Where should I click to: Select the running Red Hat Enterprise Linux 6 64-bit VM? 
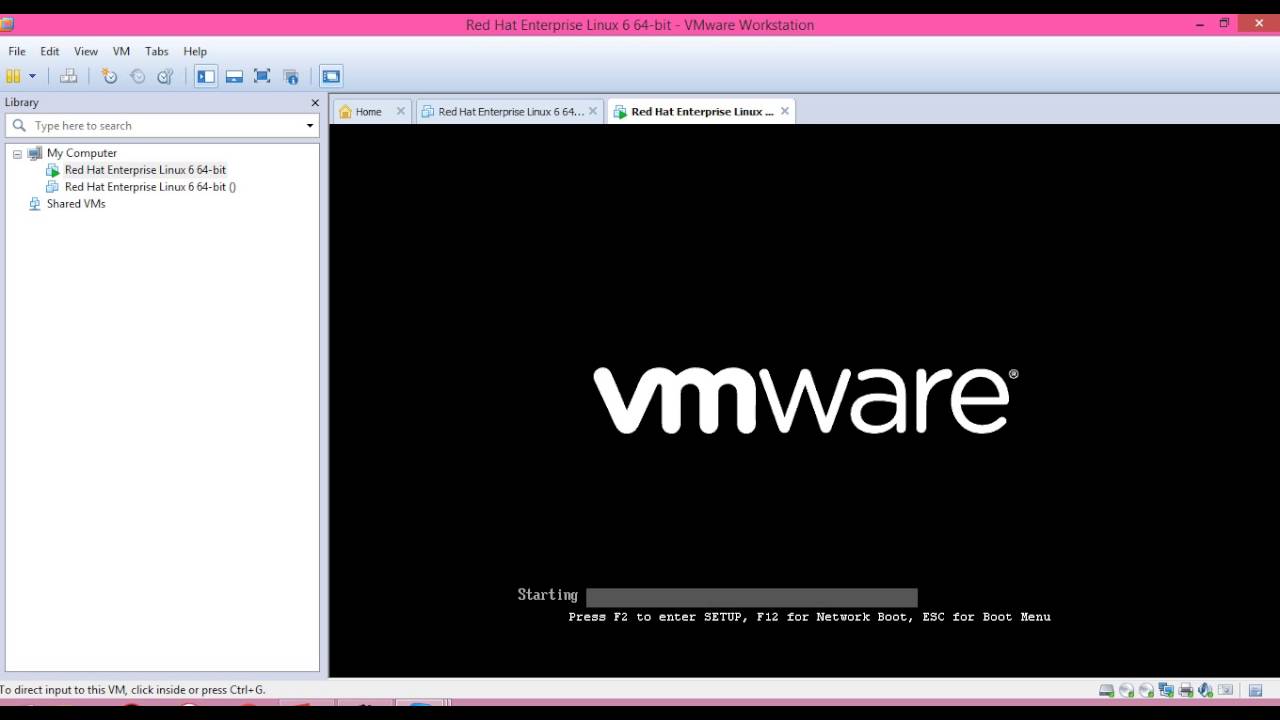click(145, 170)
